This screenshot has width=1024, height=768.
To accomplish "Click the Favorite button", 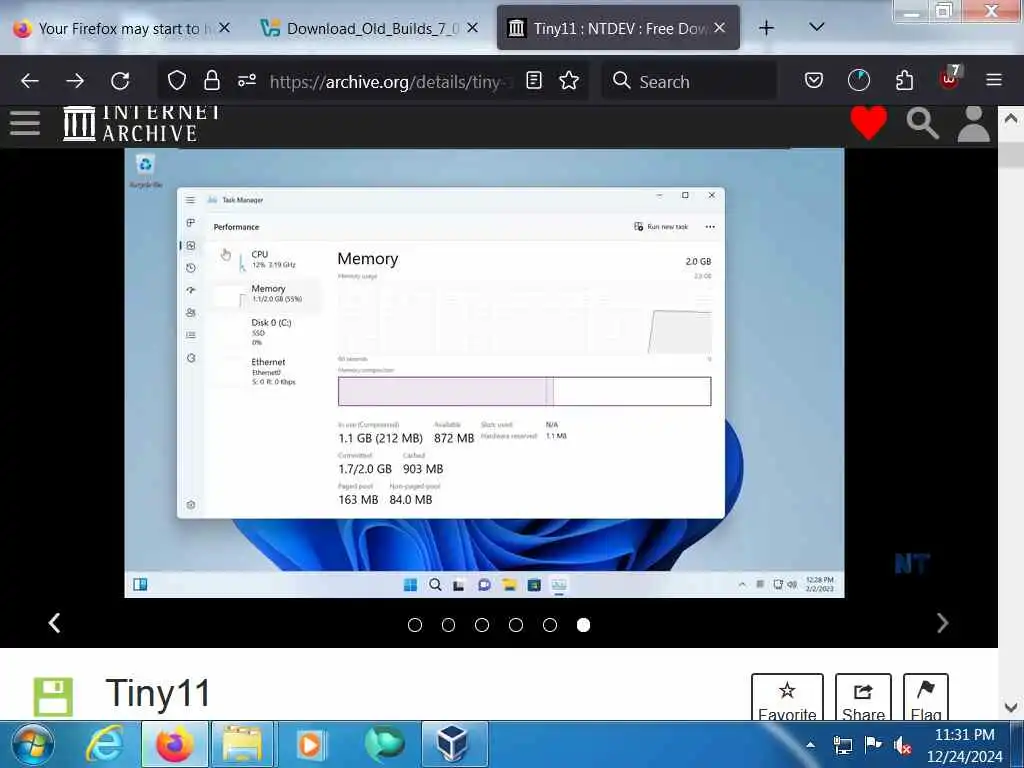I will pos(787,698).
